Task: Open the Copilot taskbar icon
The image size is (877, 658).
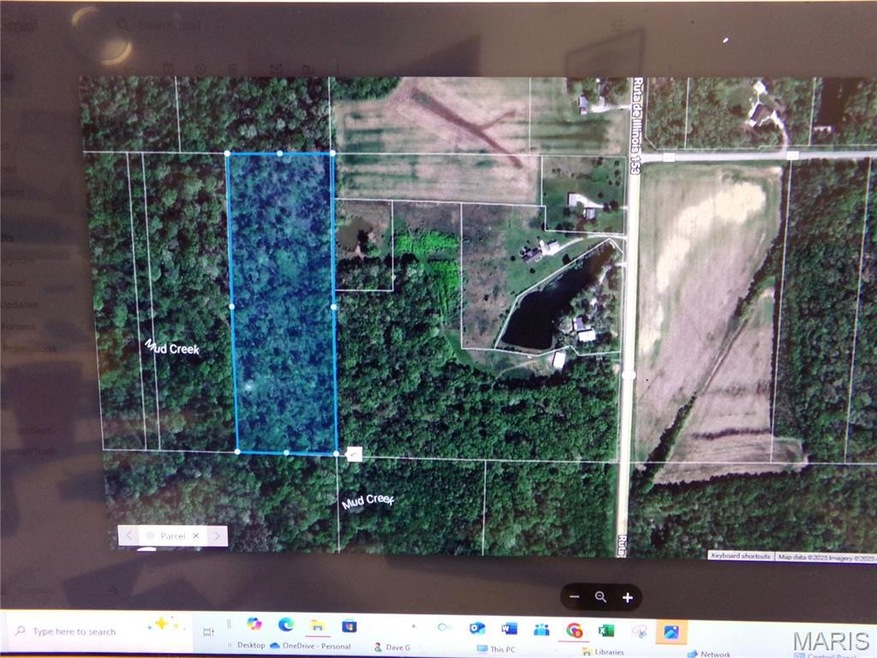Action: click(x=253, y=624)
